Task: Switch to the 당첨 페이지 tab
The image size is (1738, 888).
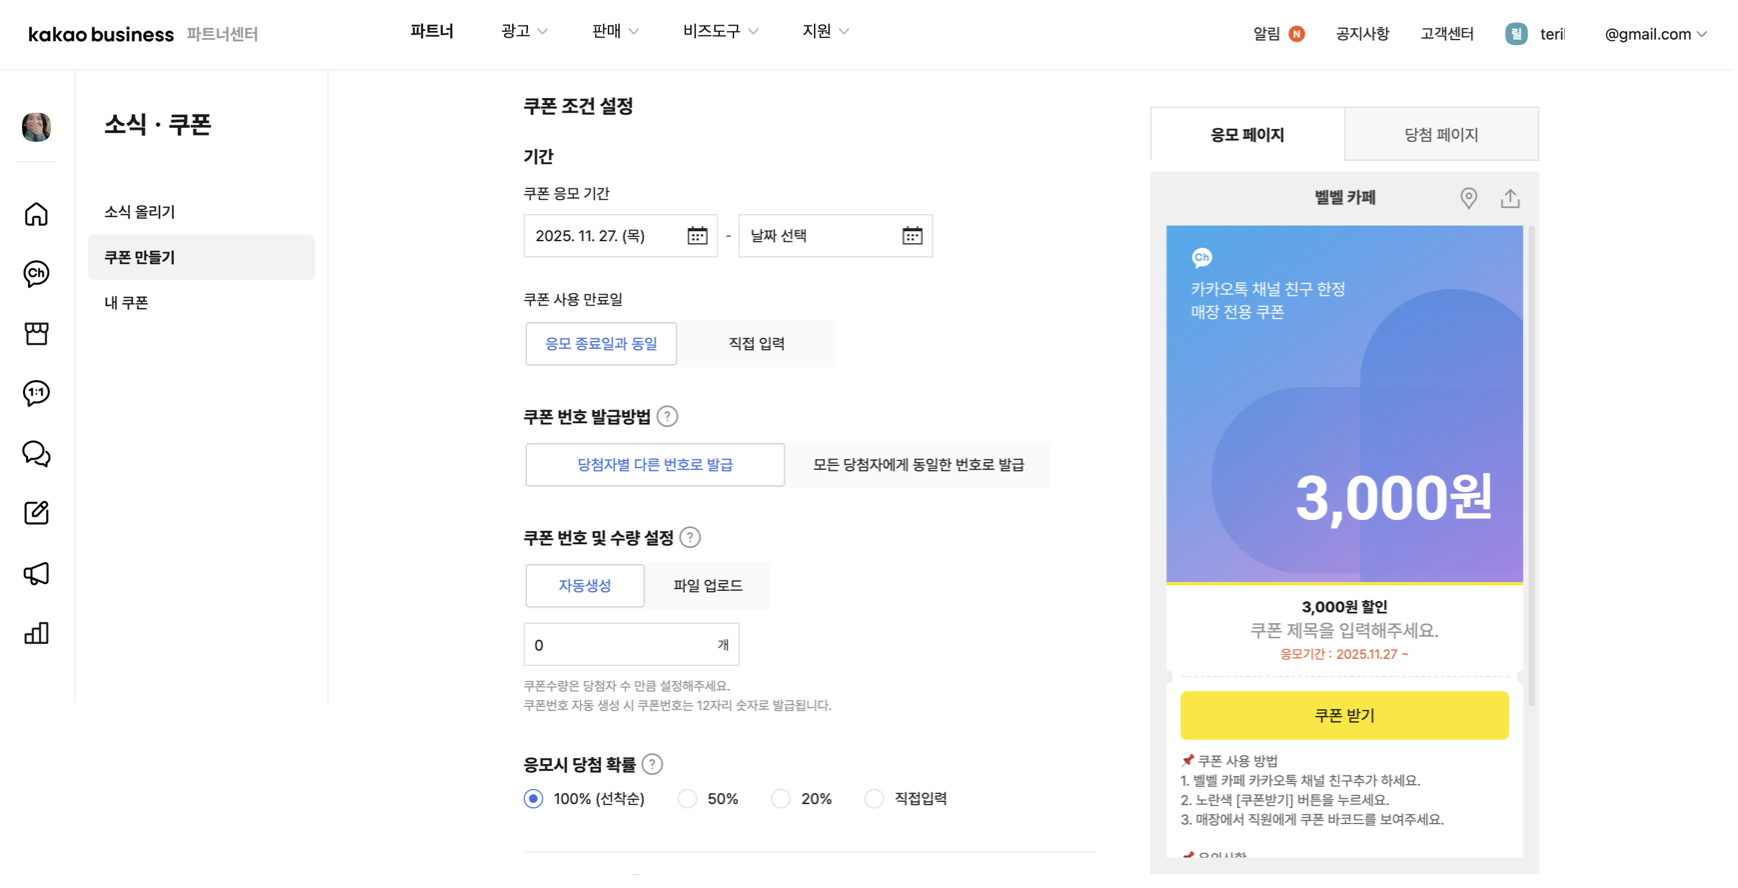Action: 1440,134
